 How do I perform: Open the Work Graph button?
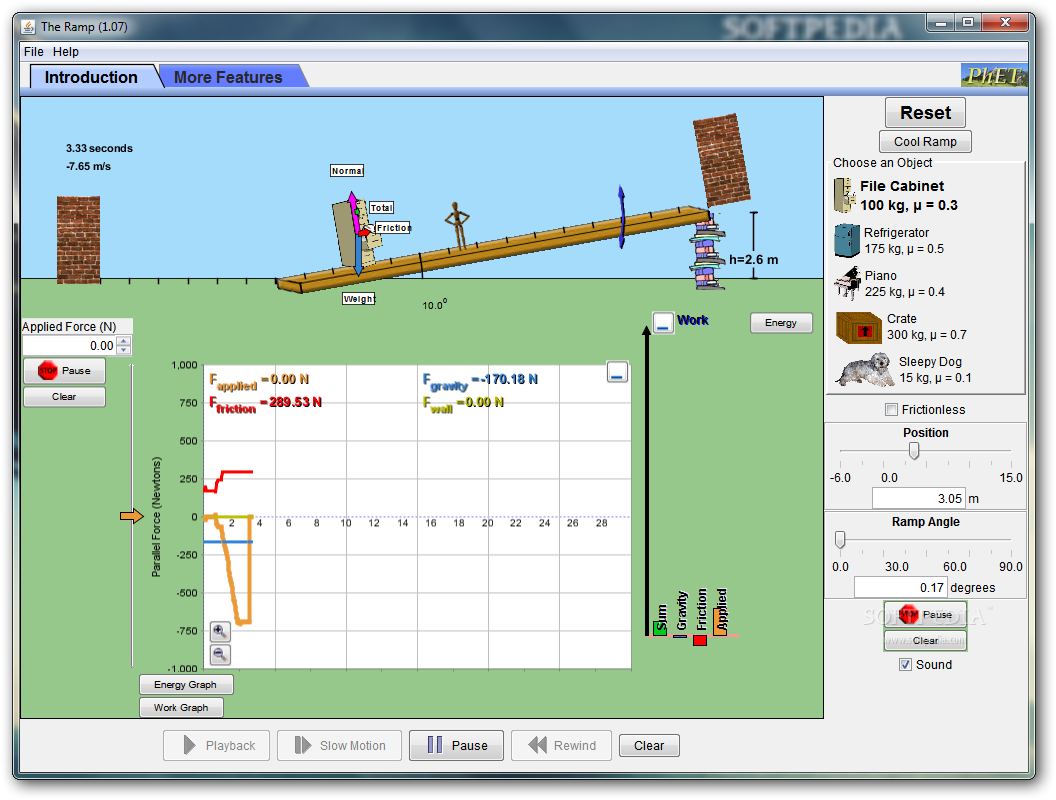(x=181, y=708)
